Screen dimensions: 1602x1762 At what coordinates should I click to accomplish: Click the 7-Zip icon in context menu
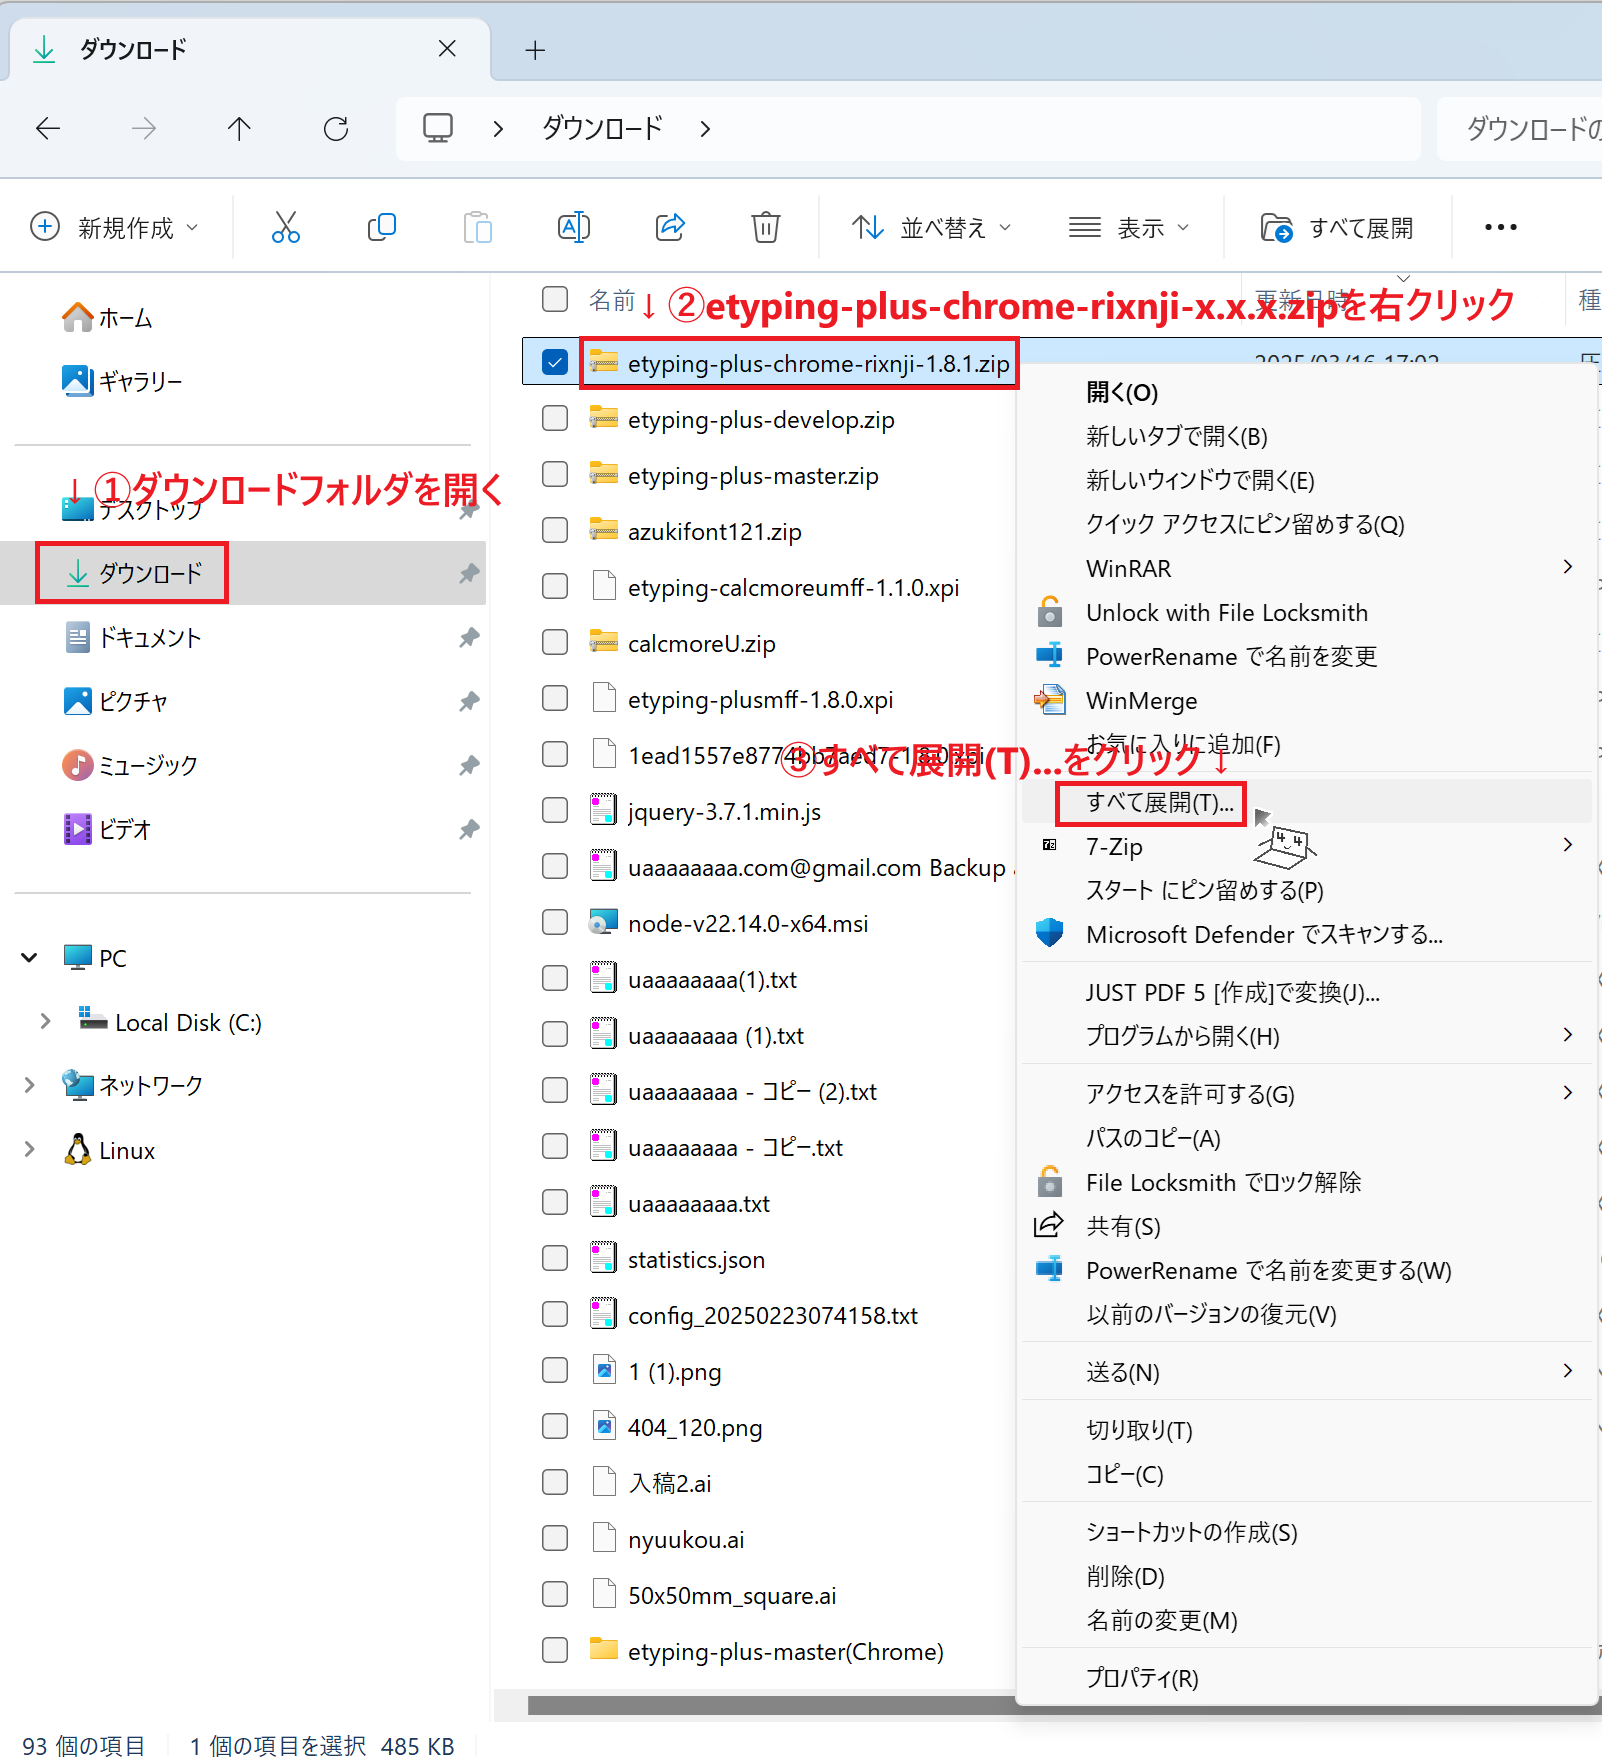1049,845
